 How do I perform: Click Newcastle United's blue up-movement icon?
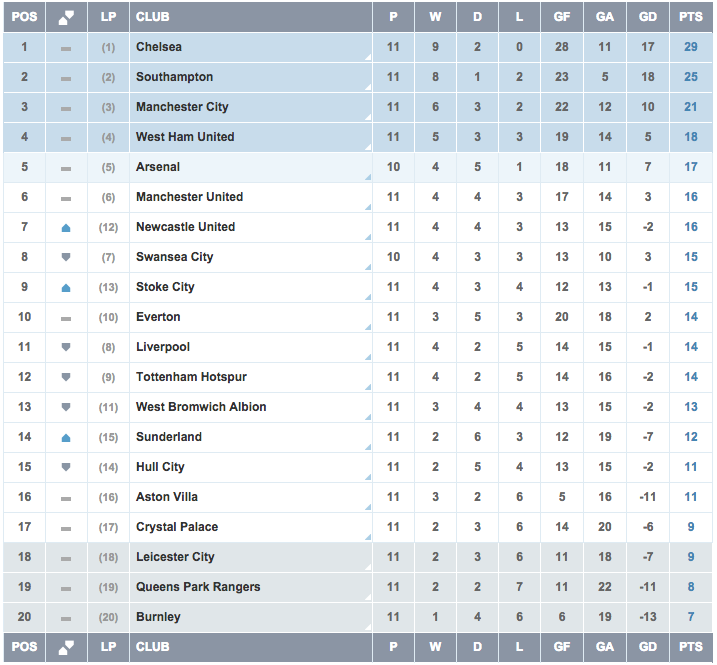[66, 228]
